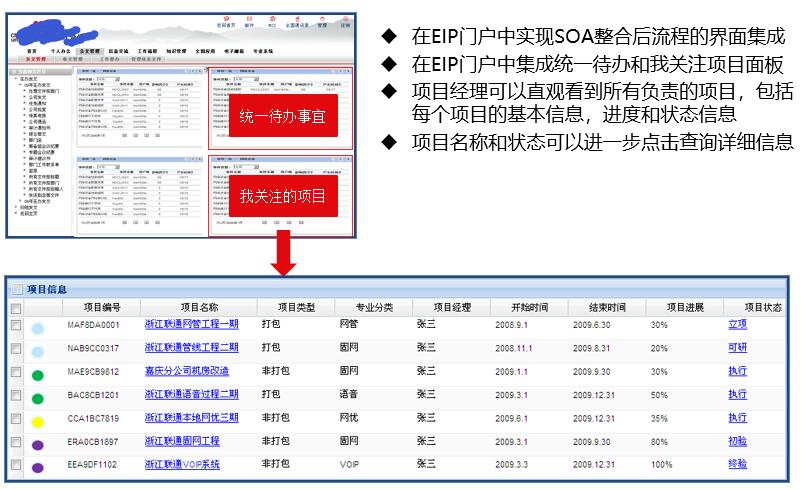Click 执行 status for 浙江联通本地网优三期
This screenshot has width=804, height=490.
click(x=738, y=418)
